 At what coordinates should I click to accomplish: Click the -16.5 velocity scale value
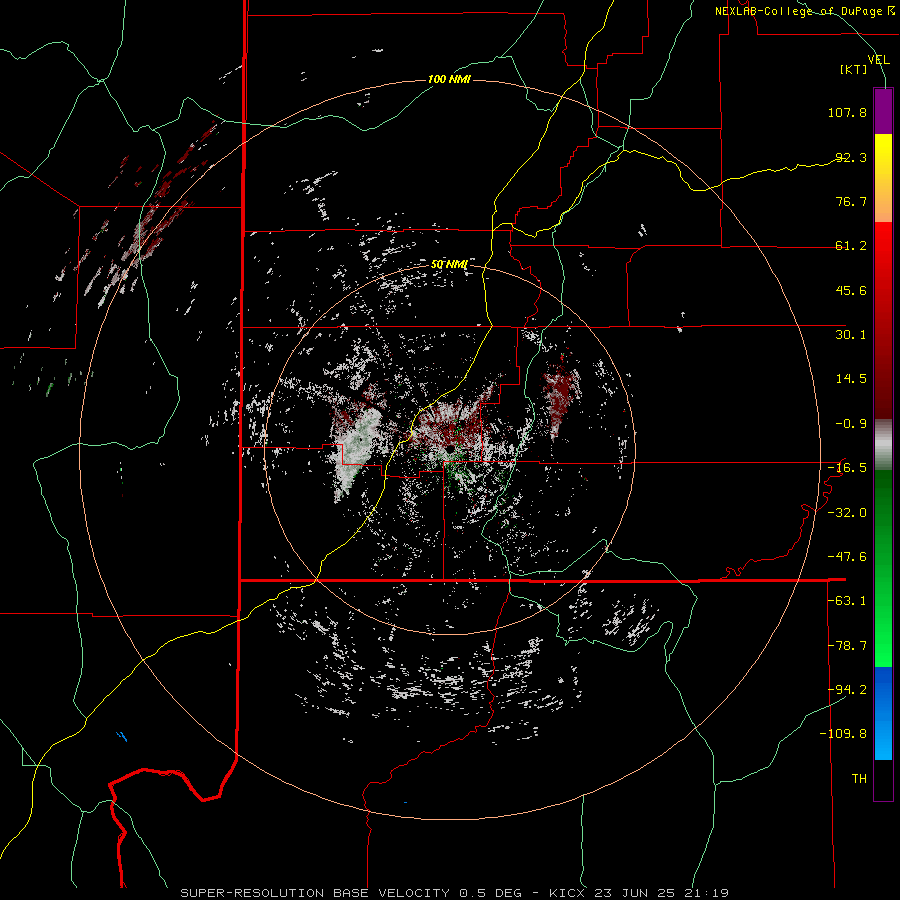pyautogui.click(x=847, y=468)
